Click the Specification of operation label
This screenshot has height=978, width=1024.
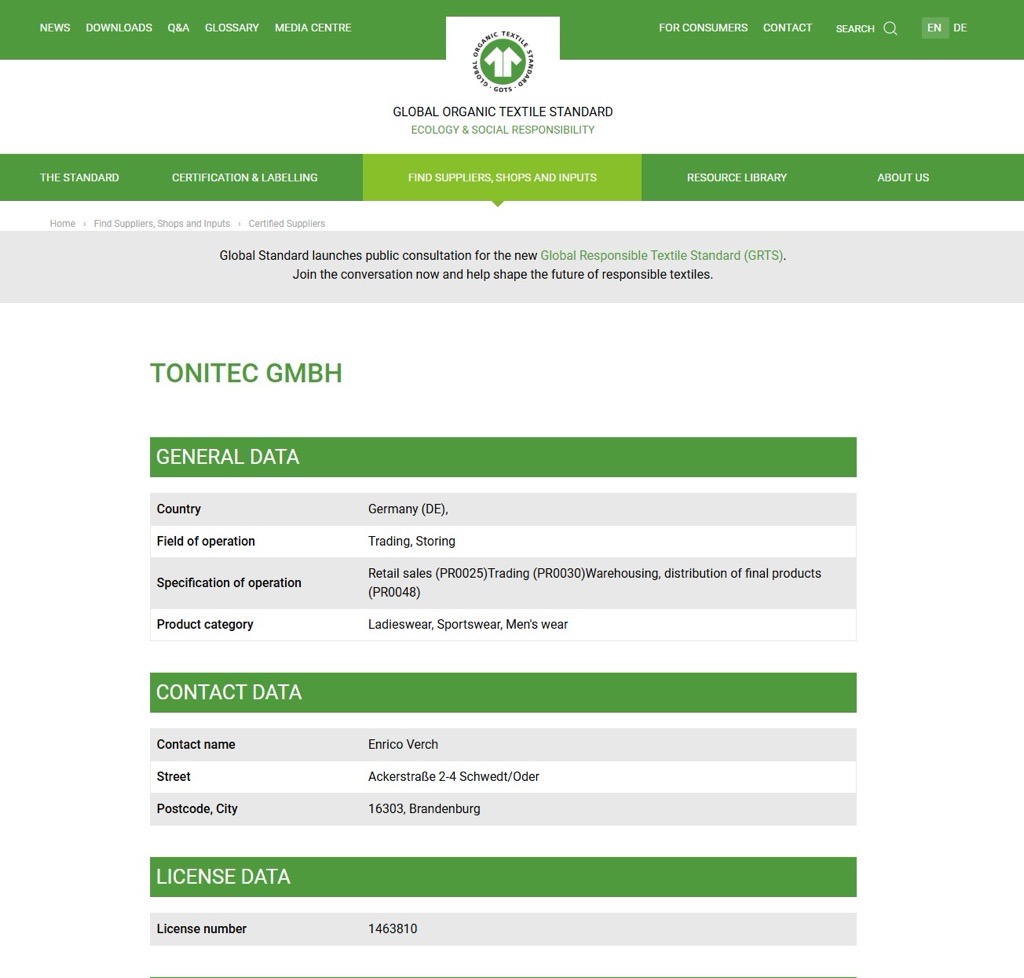pos(229,583)
